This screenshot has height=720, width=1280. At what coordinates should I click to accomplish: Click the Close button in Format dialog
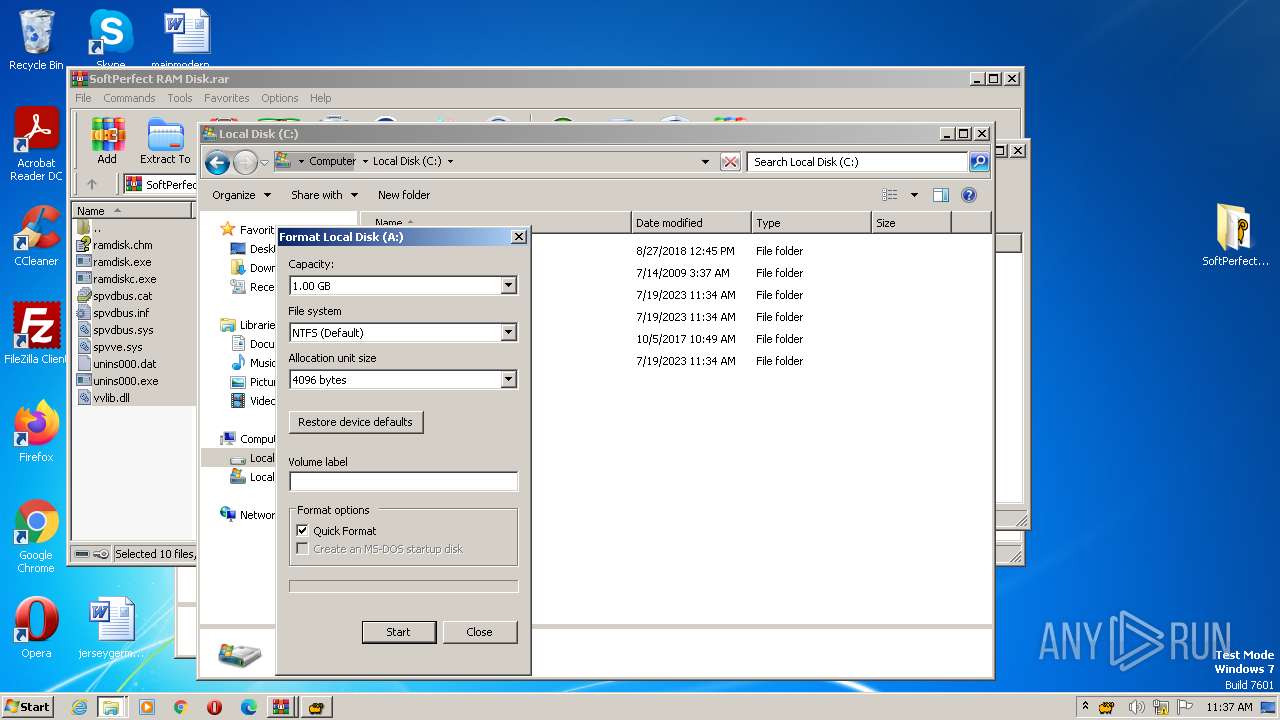(479, 632)
